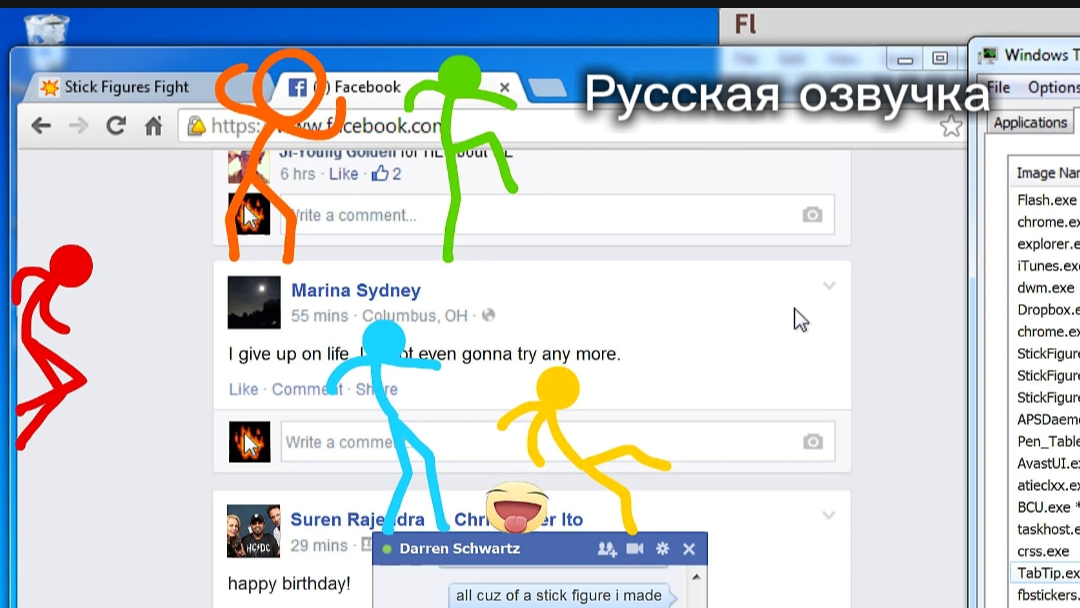
Task: Close the Facebook tab
Action: tap(504, 87)
